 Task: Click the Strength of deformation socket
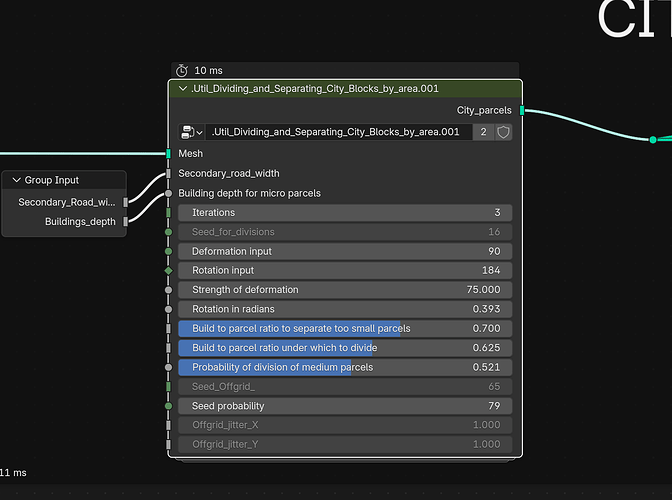pyautogui.click(x=168, y=290)
